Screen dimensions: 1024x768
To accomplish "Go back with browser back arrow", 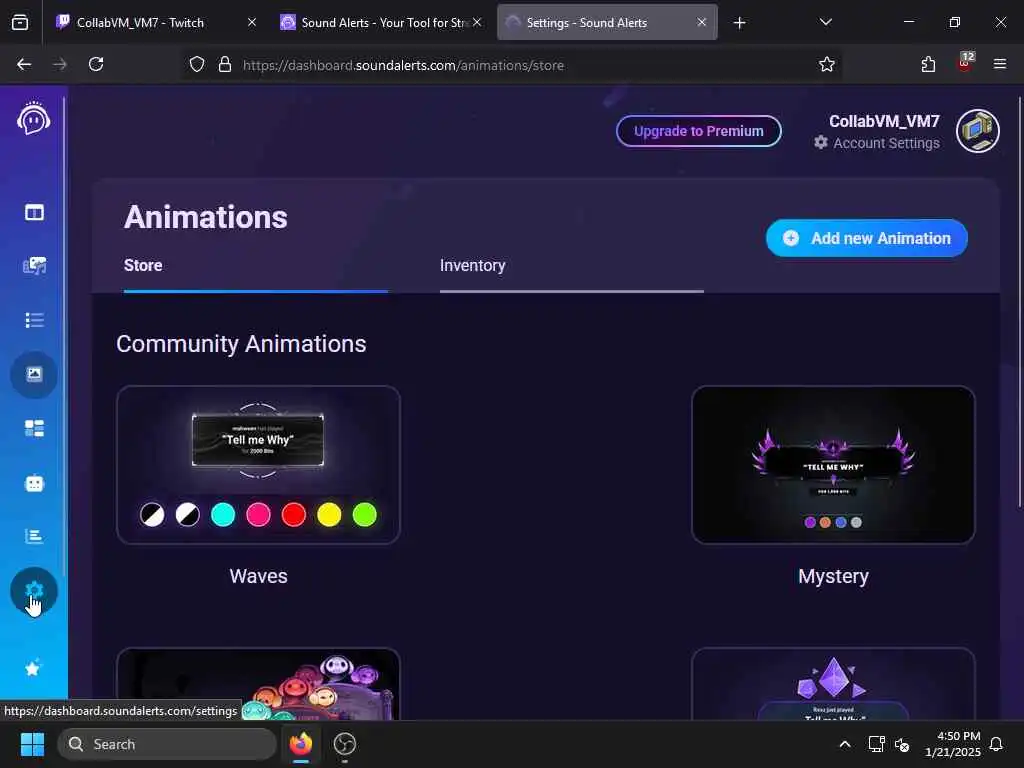I will [24, 64].
